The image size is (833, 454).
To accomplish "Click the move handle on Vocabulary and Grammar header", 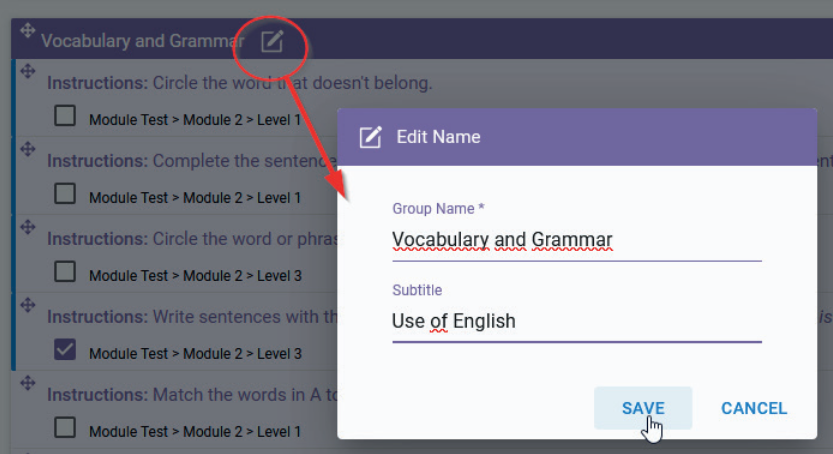I will 28,30.
